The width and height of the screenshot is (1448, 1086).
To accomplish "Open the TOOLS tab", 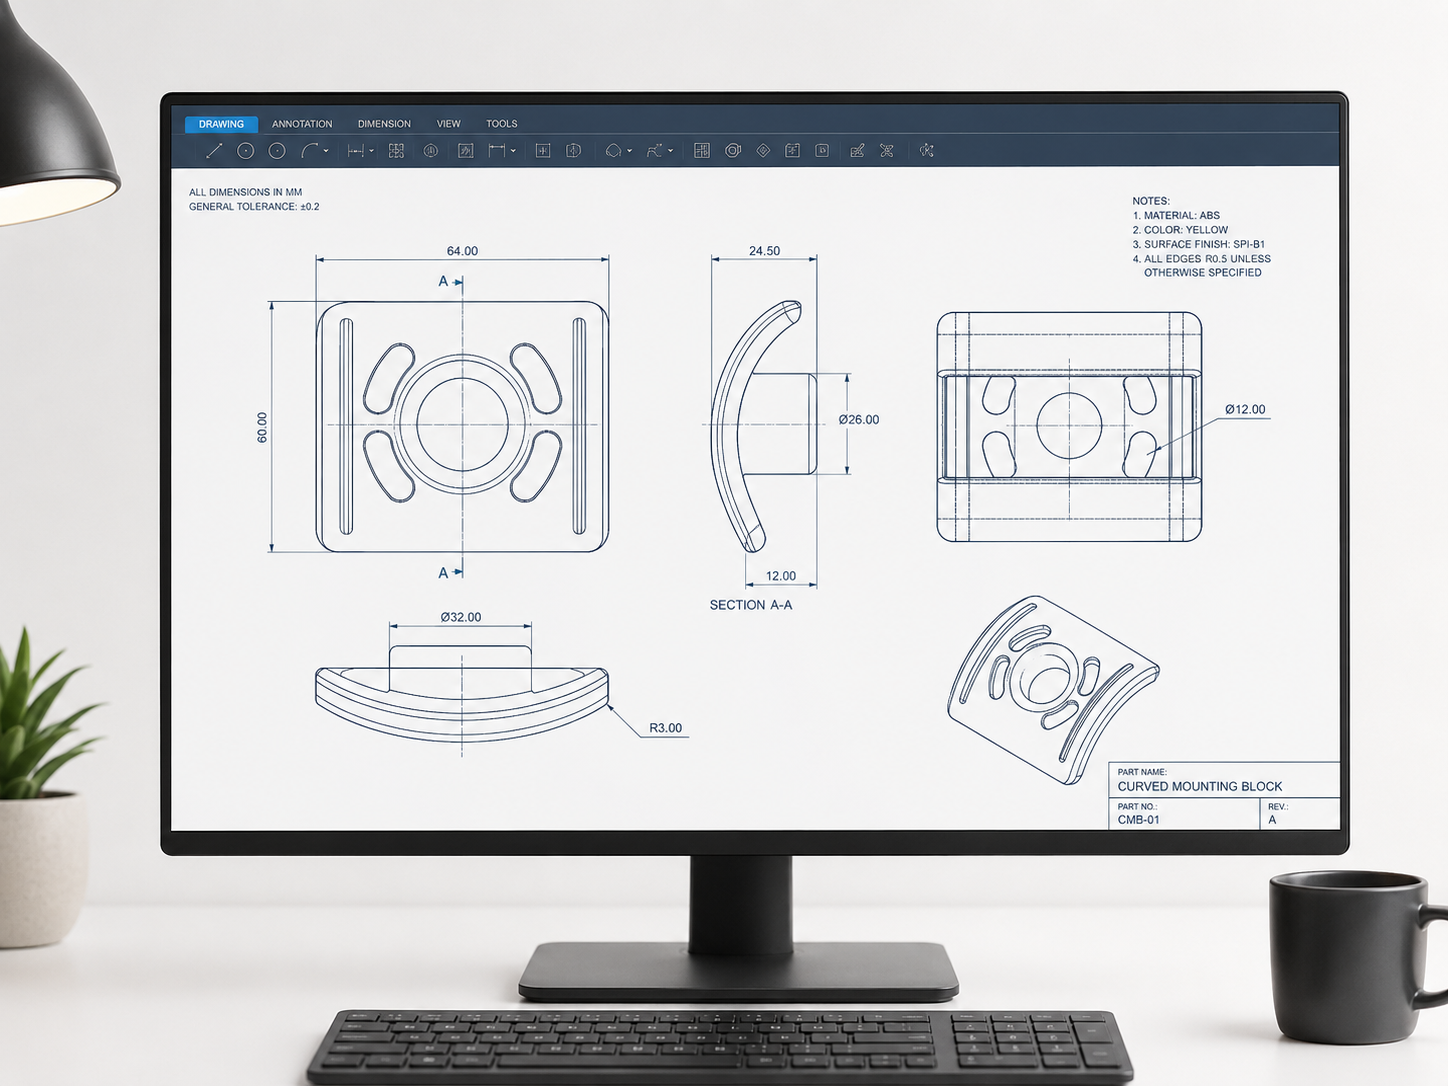I will click(x=502, y=124).
